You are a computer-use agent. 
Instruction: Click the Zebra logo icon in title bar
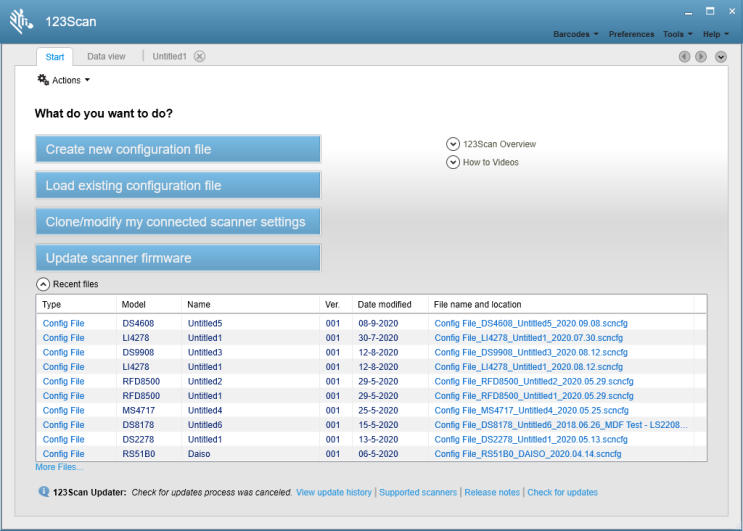21,20
